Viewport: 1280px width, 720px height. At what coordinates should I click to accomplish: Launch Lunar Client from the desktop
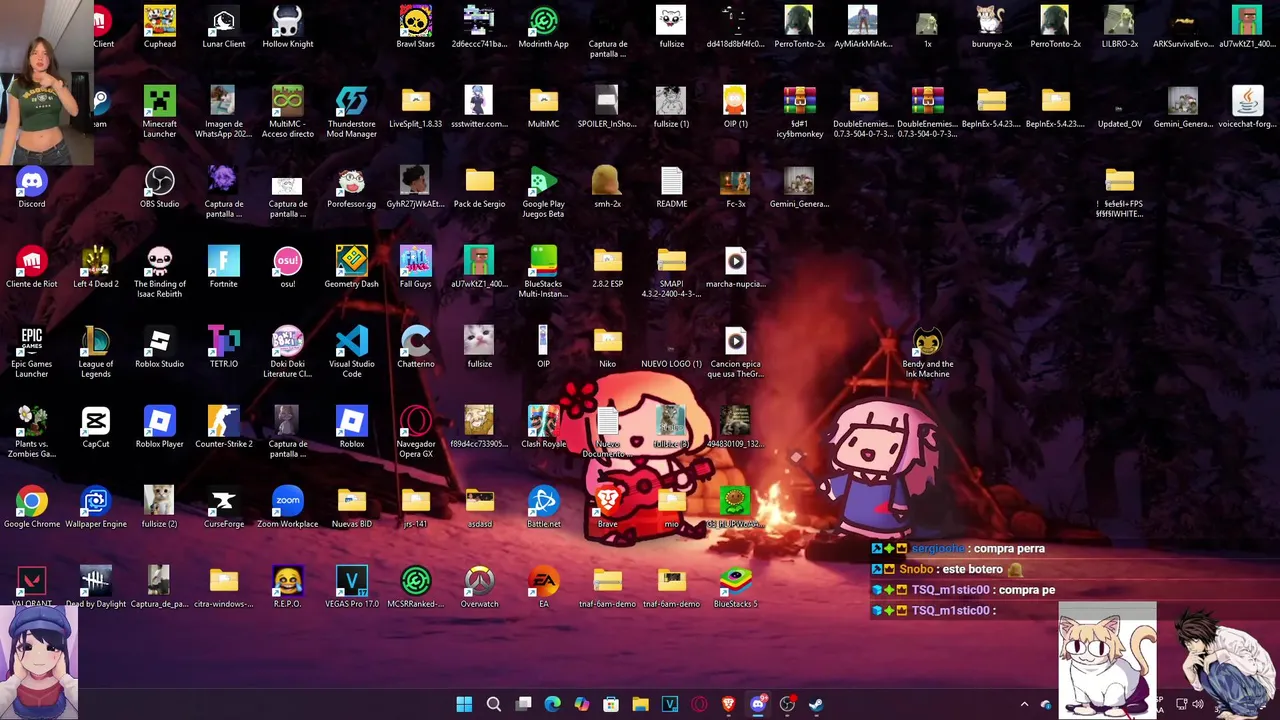(x=223, y=27)
